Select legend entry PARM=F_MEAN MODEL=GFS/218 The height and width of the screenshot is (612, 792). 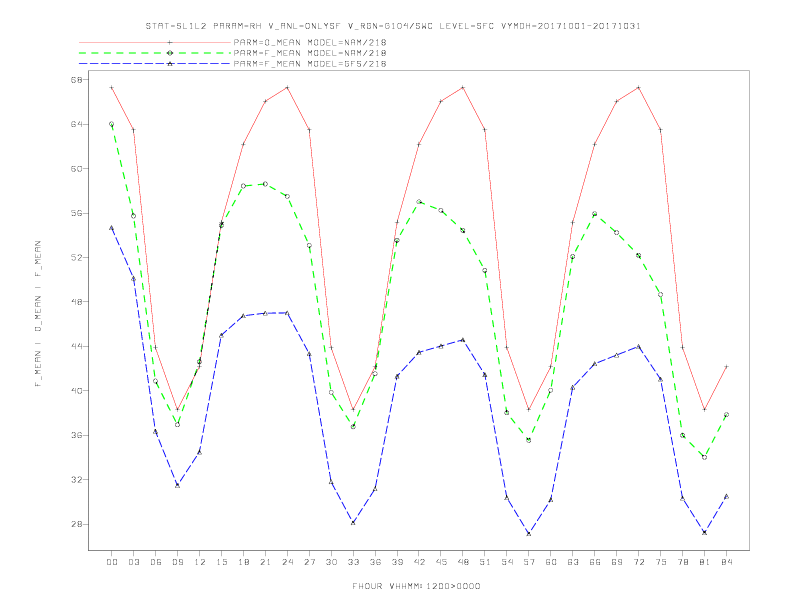pos(310,64)
